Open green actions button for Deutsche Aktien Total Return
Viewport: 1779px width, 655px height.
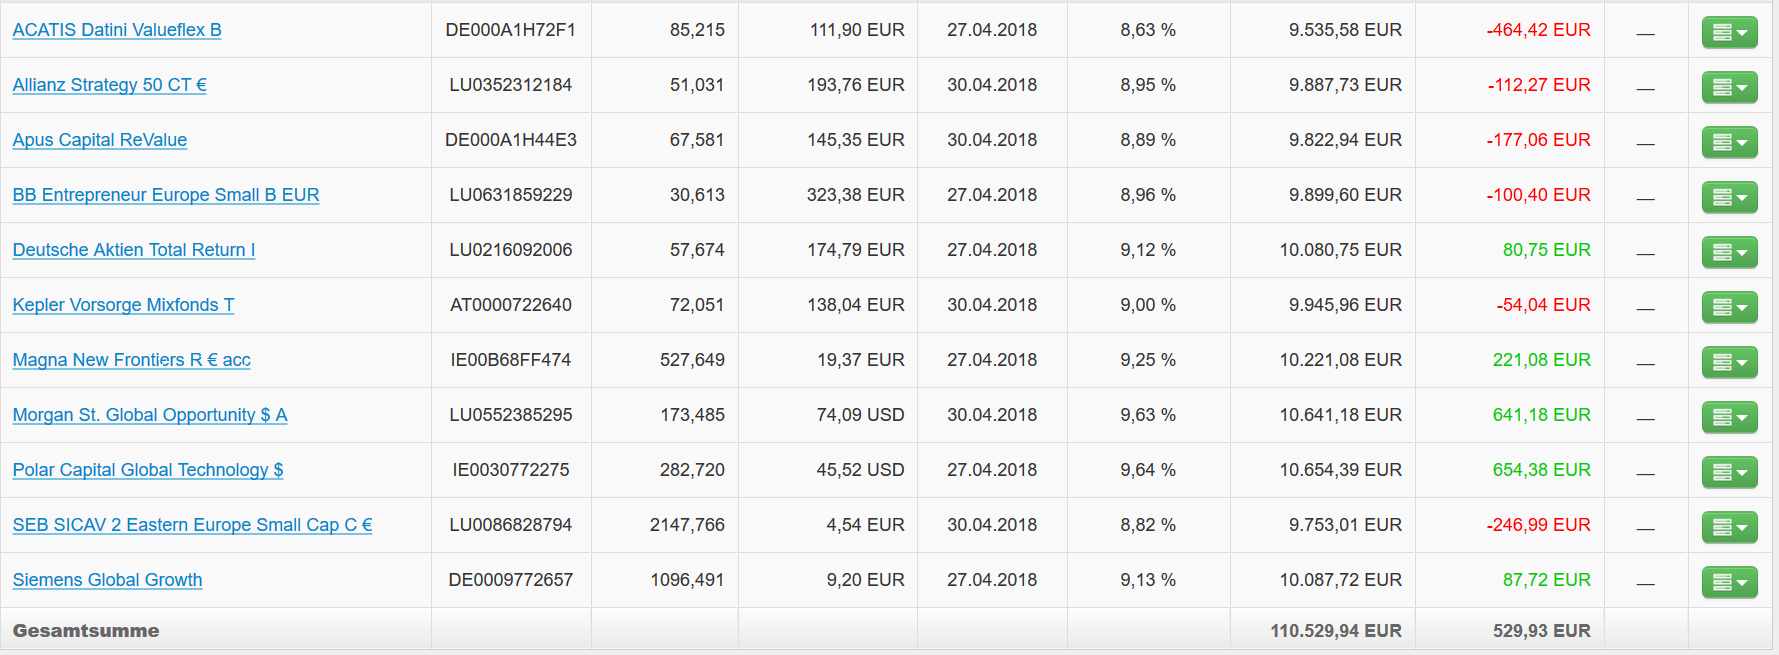pos(1729,252)
